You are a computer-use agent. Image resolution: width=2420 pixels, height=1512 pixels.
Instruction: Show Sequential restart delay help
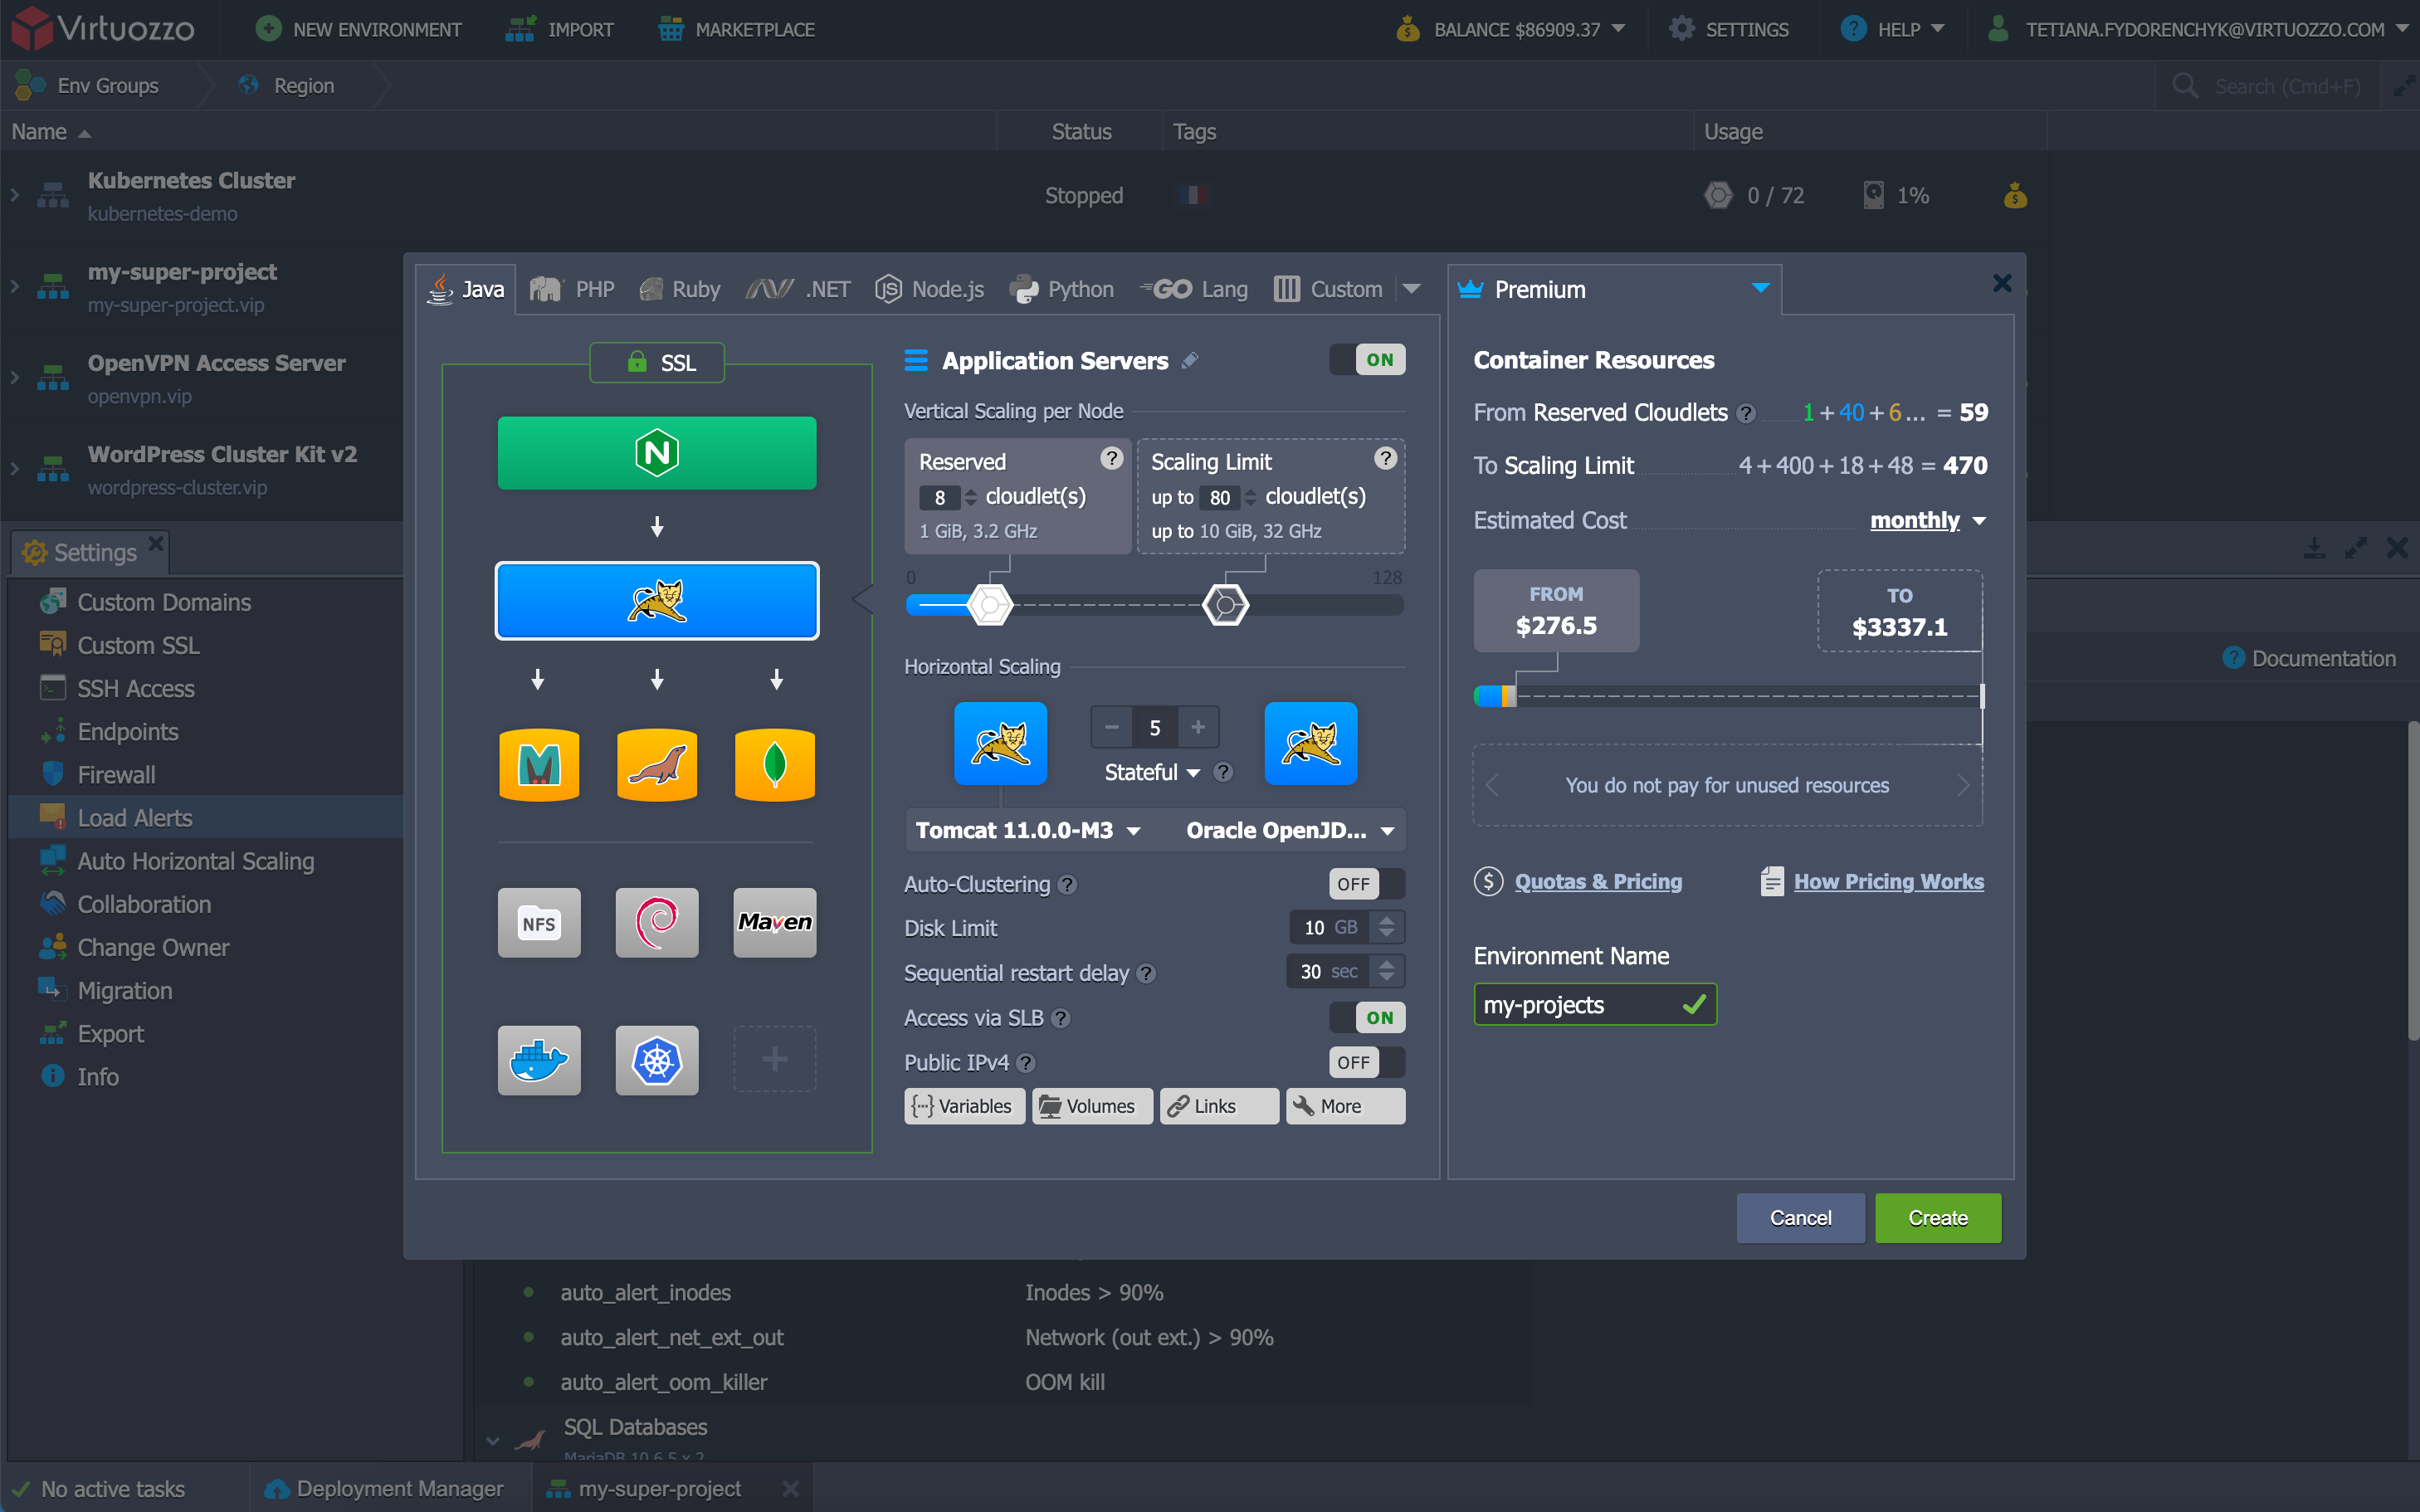click(x=1147, y=974)
